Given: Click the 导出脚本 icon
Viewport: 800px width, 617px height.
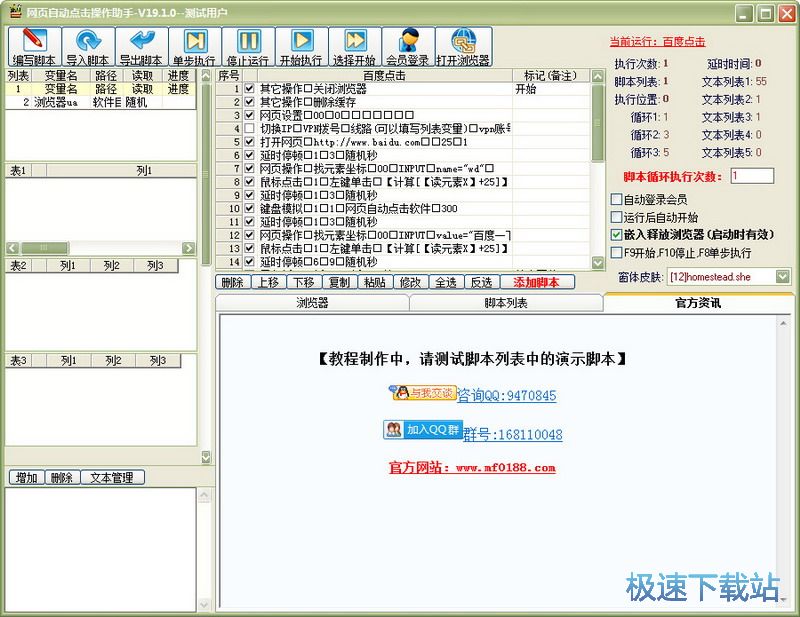Looking at the screenshot, I should (x=140, y=47).
